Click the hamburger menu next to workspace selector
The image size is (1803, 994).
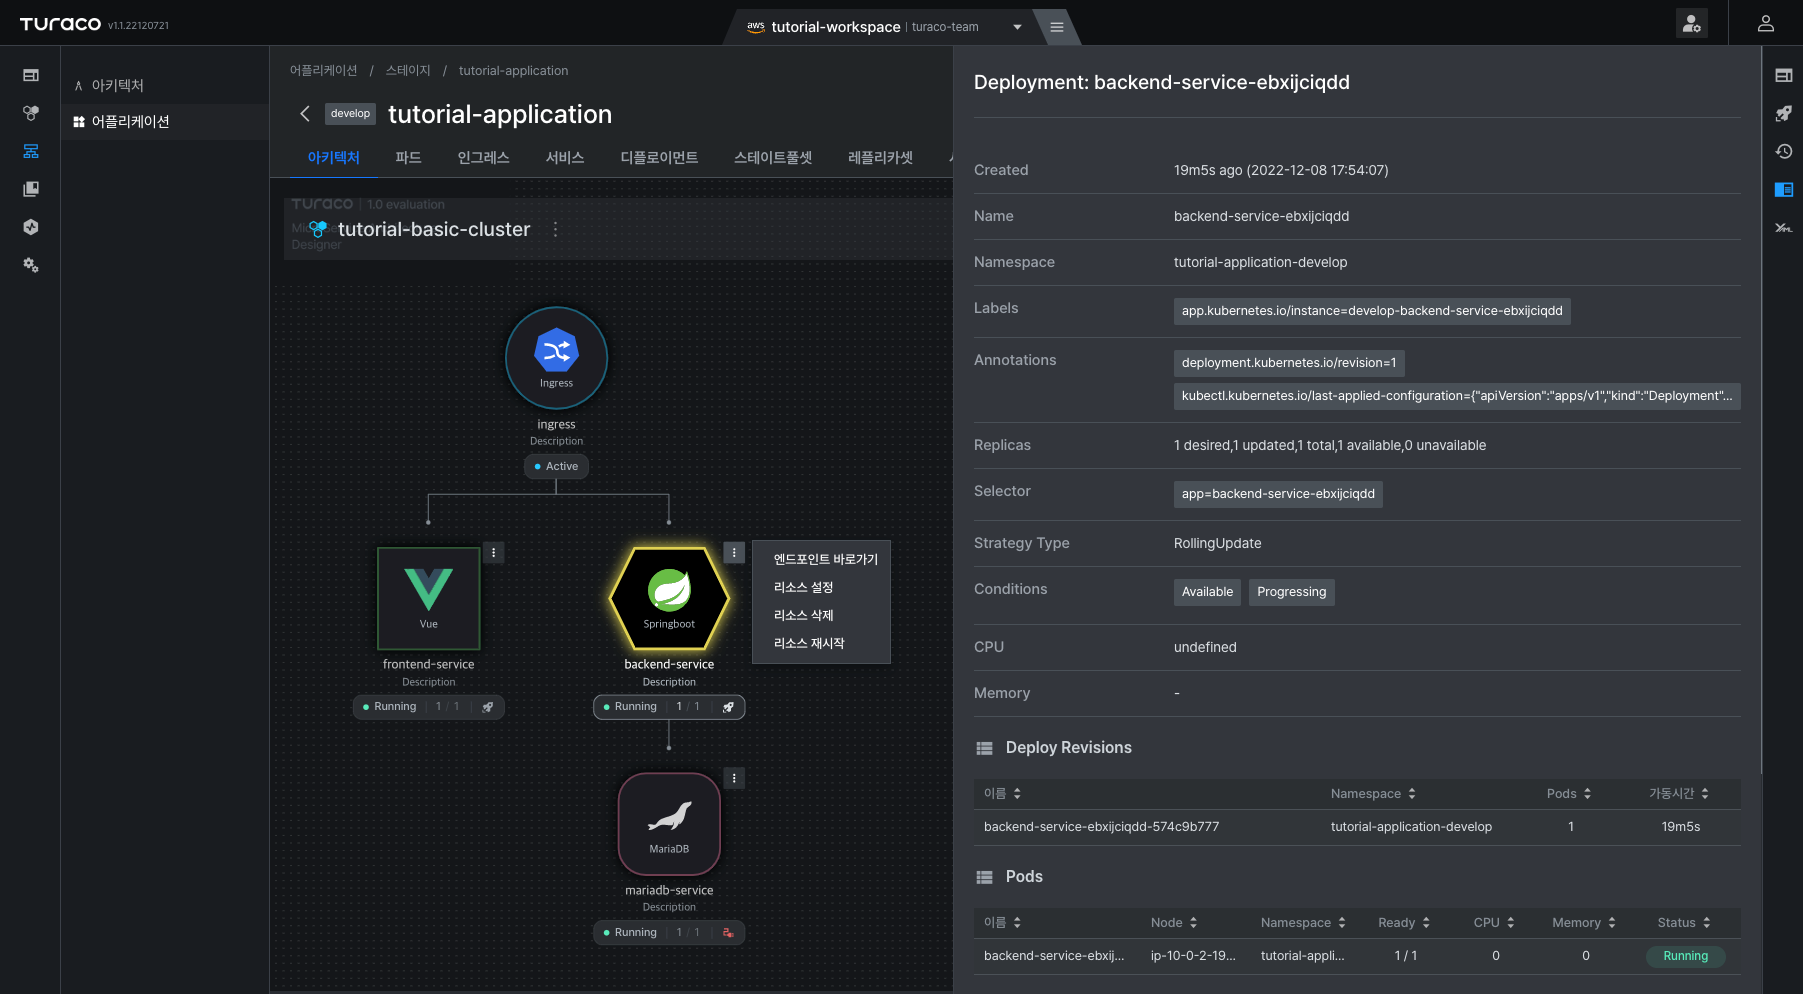coord(1056,27)
